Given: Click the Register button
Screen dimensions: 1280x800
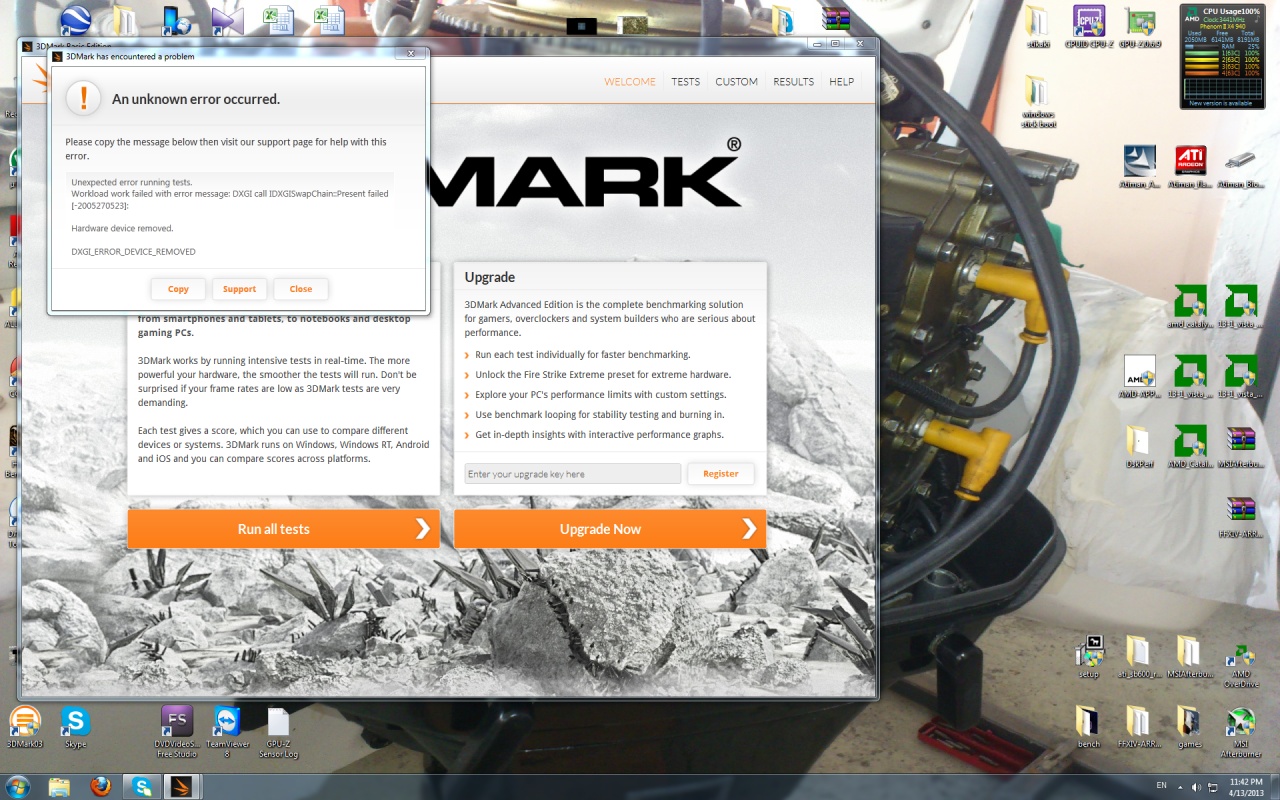Looking at the screenshot, I should click(721, 474).
